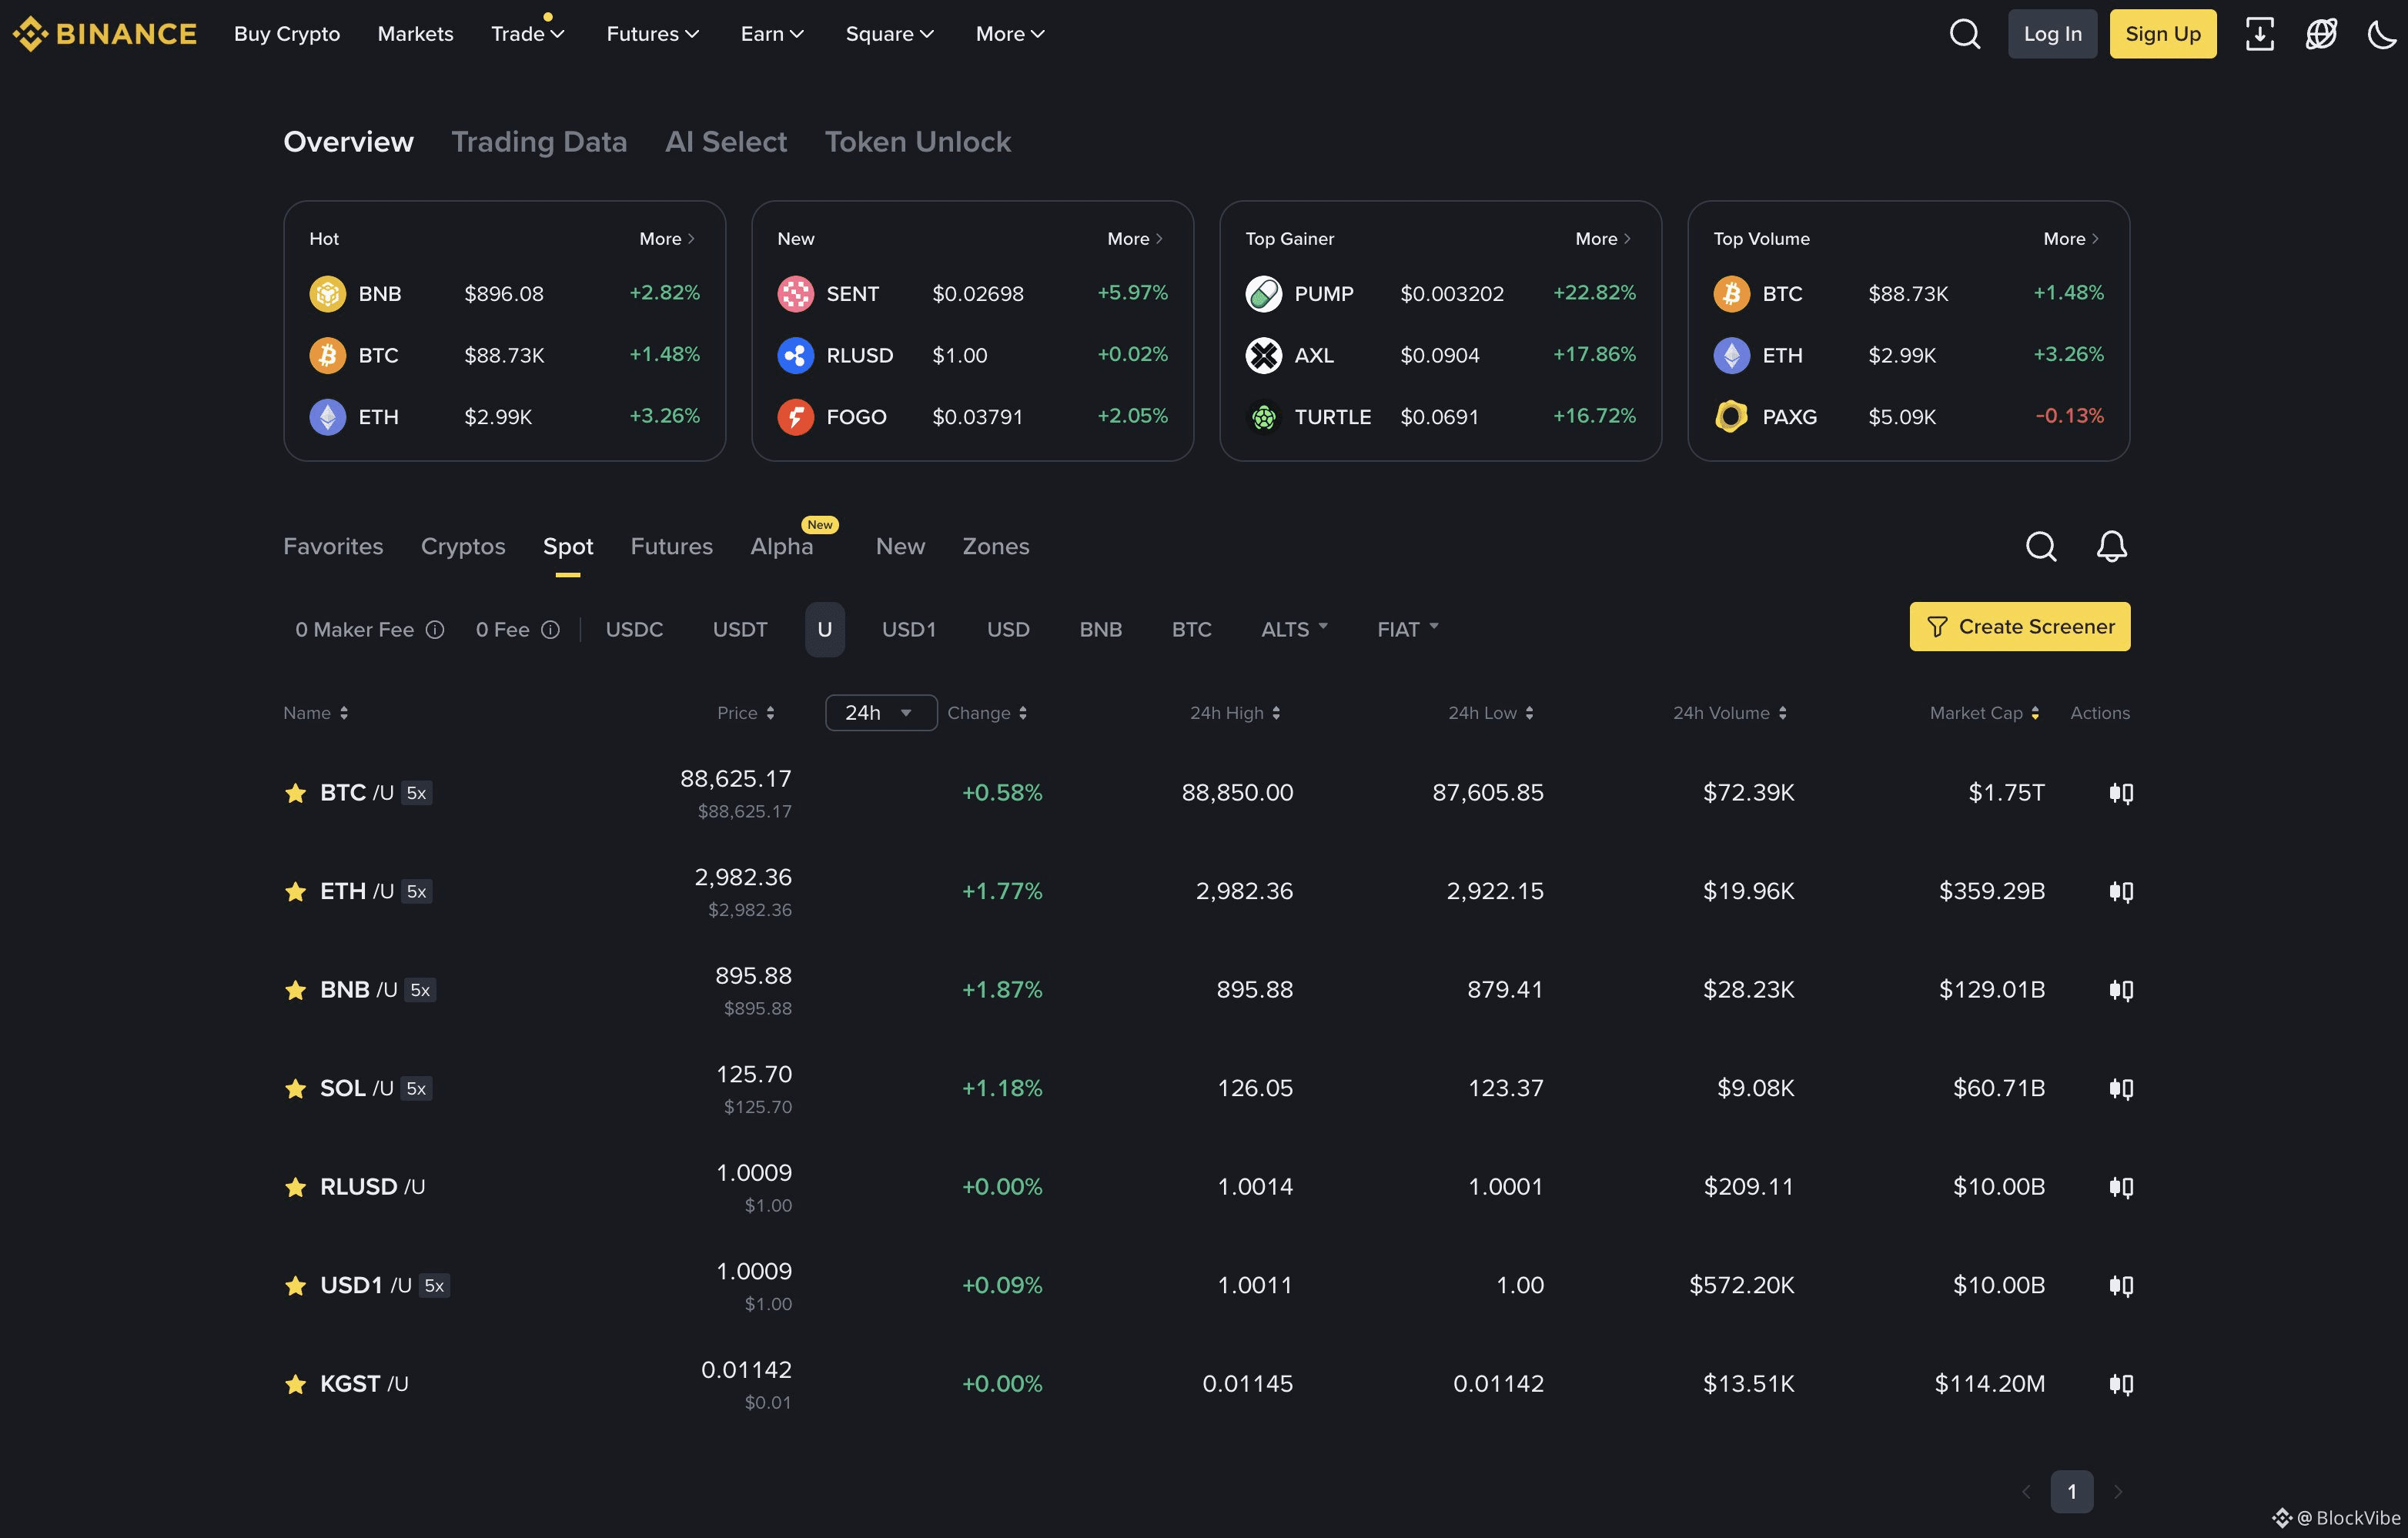Click the price alert bell icon
Image resolution: width=2408 pixels, height=1538 pixels.
2111,546
